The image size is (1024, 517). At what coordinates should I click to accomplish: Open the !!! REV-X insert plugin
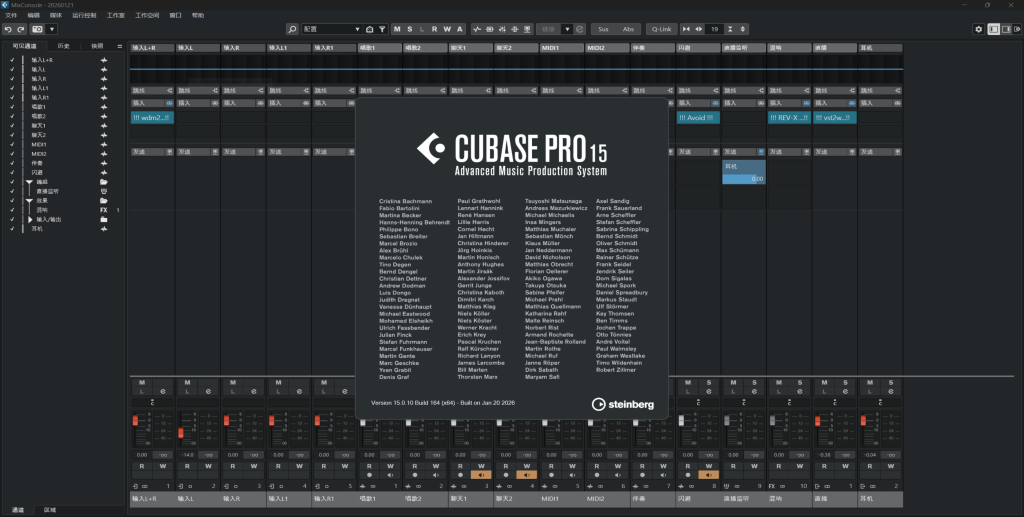click(x=789, y=118)
